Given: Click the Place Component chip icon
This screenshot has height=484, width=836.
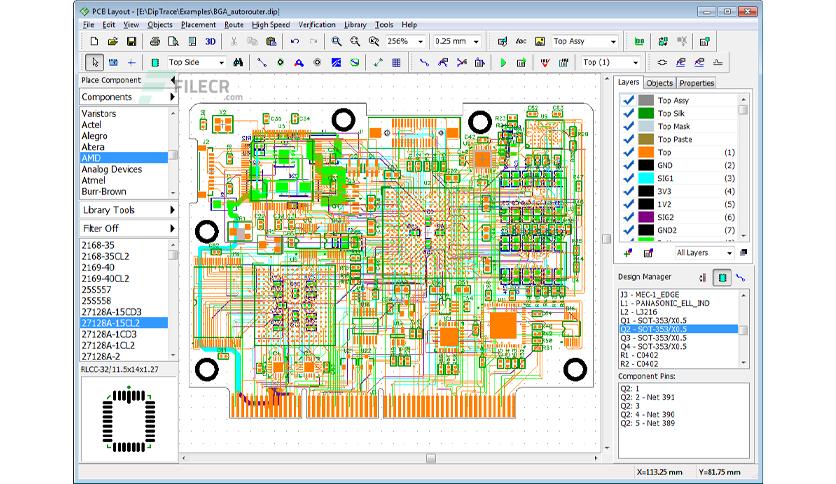Looking at the screenshot, I should [155, 62].
